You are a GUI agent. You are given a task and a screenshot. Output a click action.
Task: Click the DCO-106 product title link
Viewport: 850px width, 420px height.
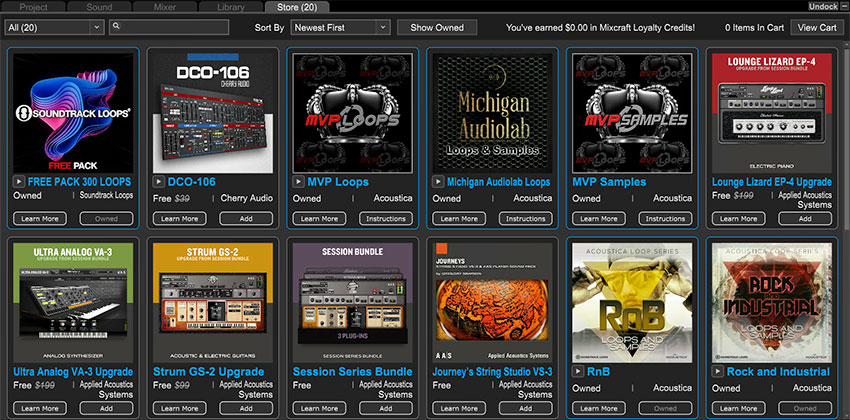pos(191,182)
